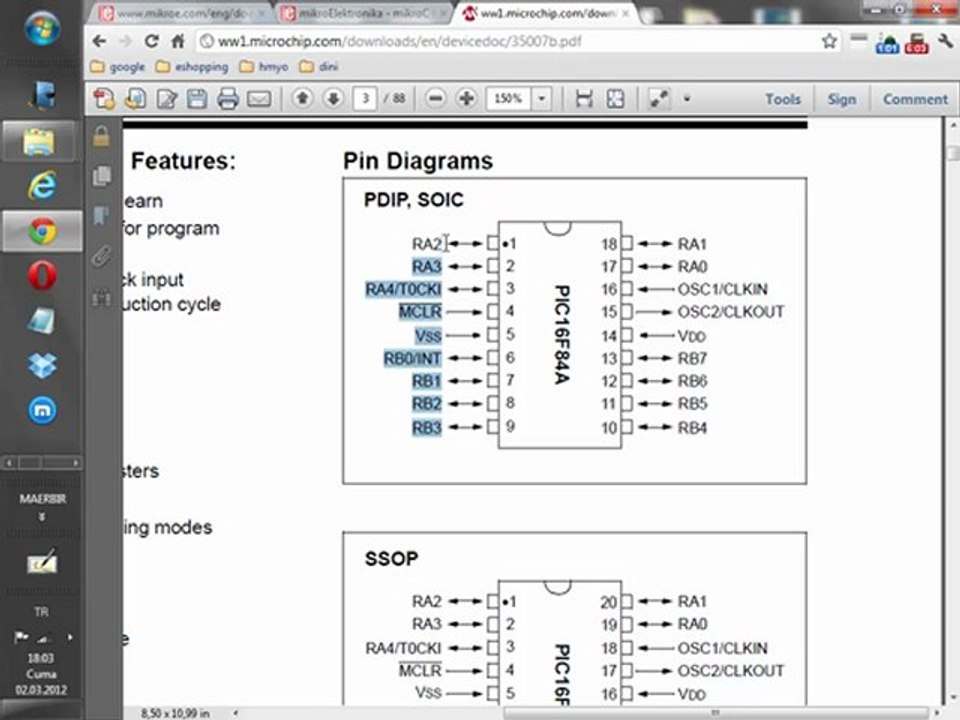Click the RB0/INT pin label

tap(413, 358)
